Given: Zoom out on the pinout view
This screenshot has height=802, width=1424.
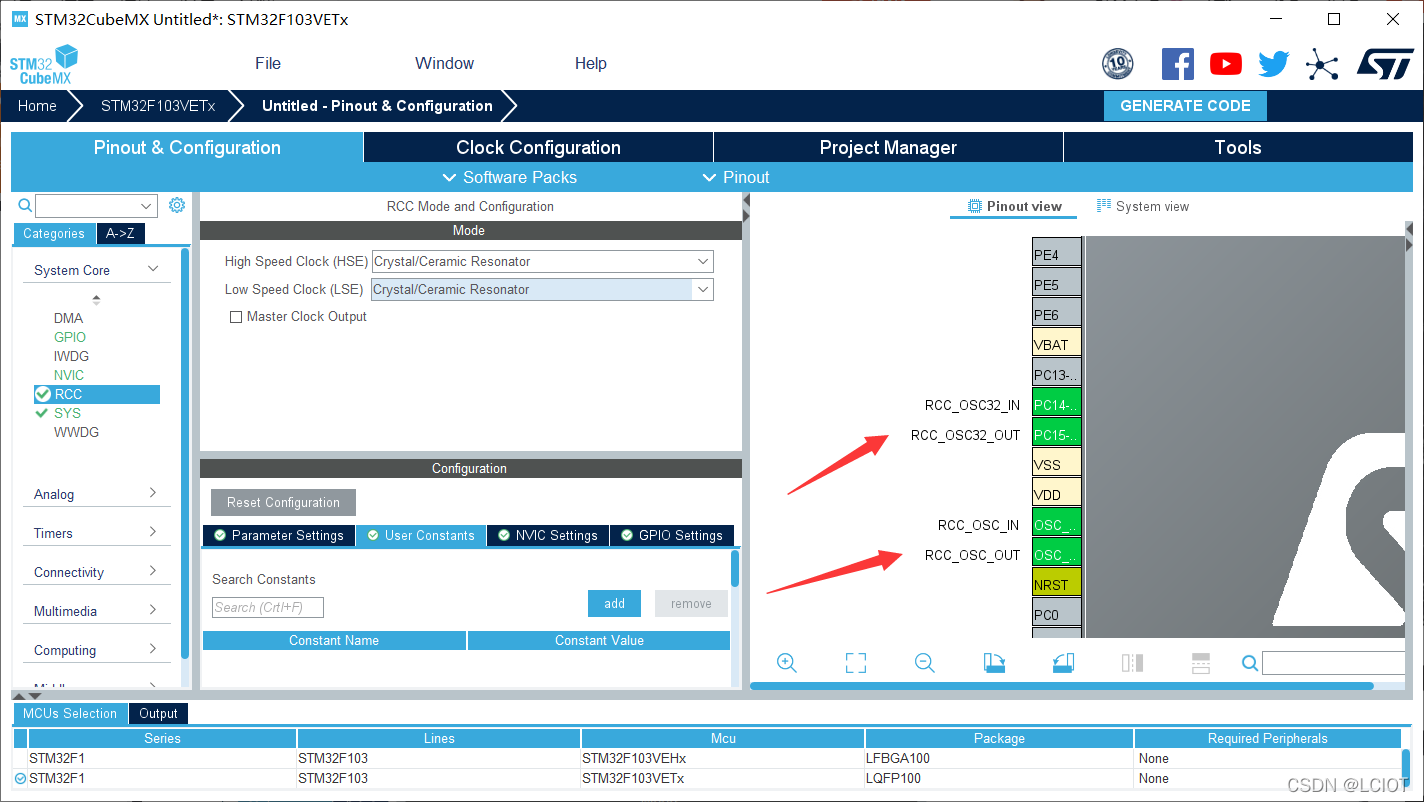Looking at the screenshot, I should tap(925, 663).
